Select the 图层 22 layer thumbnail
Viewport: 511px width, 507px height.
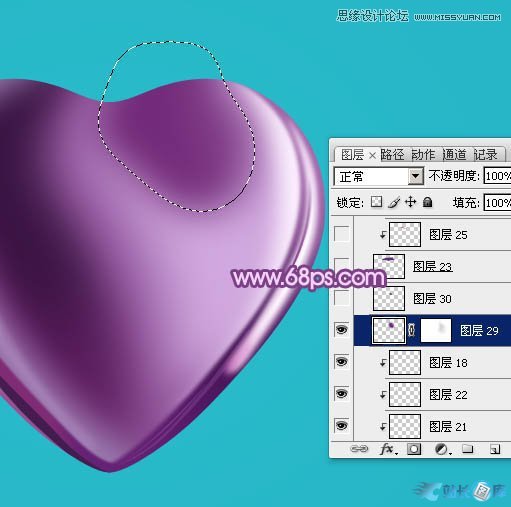coord(405,394)
